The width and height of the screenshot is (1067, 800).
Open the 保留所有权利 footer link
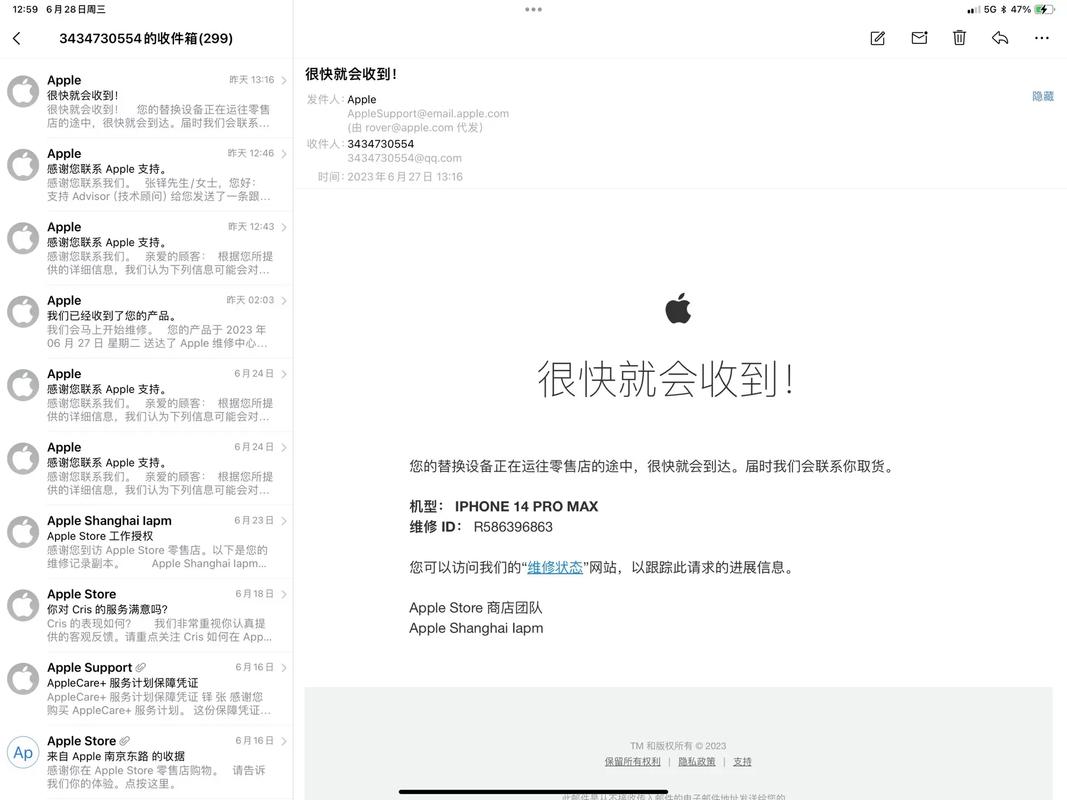pos(632,761)
